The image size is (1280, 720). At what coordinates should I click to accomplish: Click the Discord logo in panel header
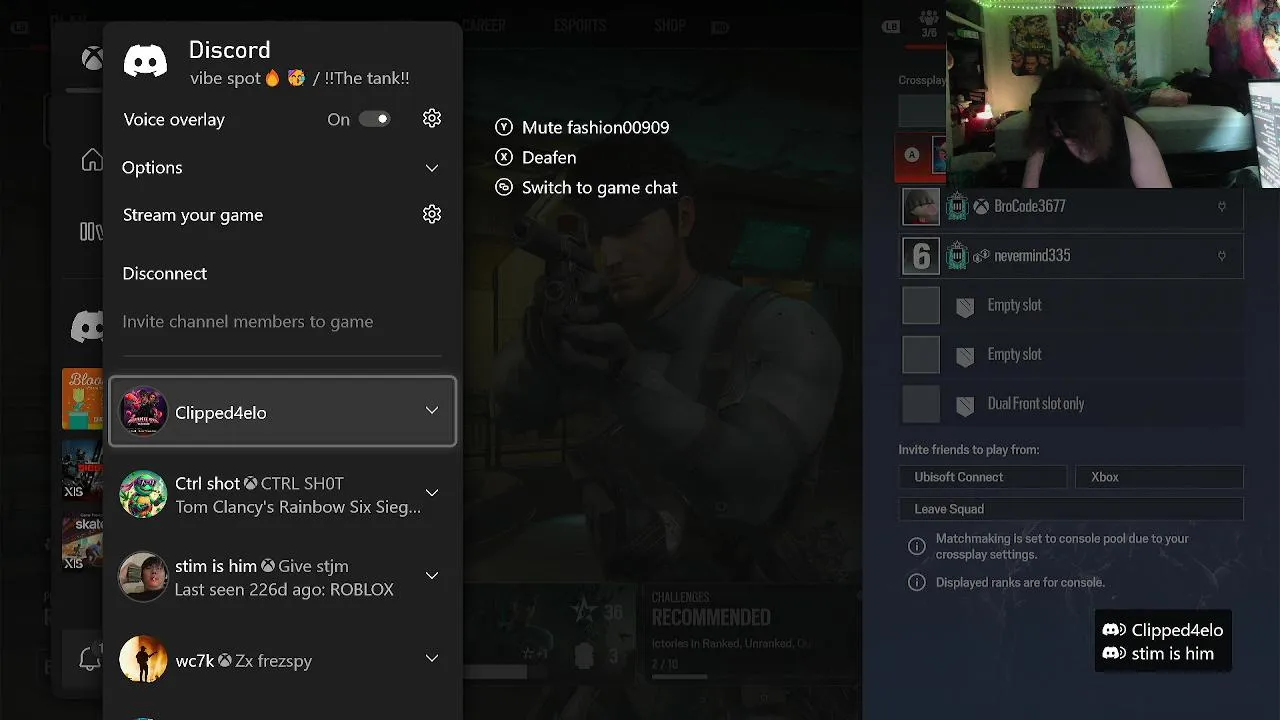145,60
